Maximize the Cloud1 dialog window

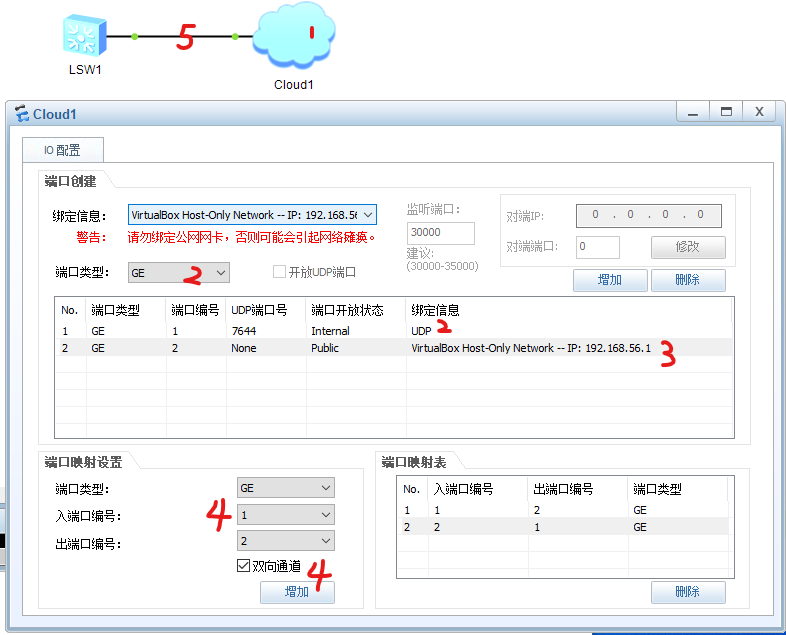(x=727, y=112)
